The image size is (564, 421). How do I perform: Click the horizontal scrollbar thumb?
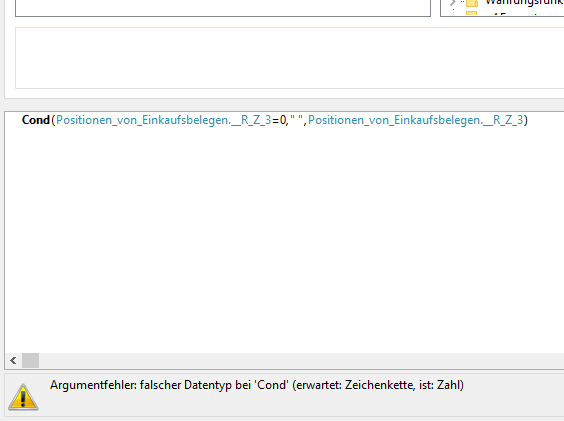tap(31, 360)
